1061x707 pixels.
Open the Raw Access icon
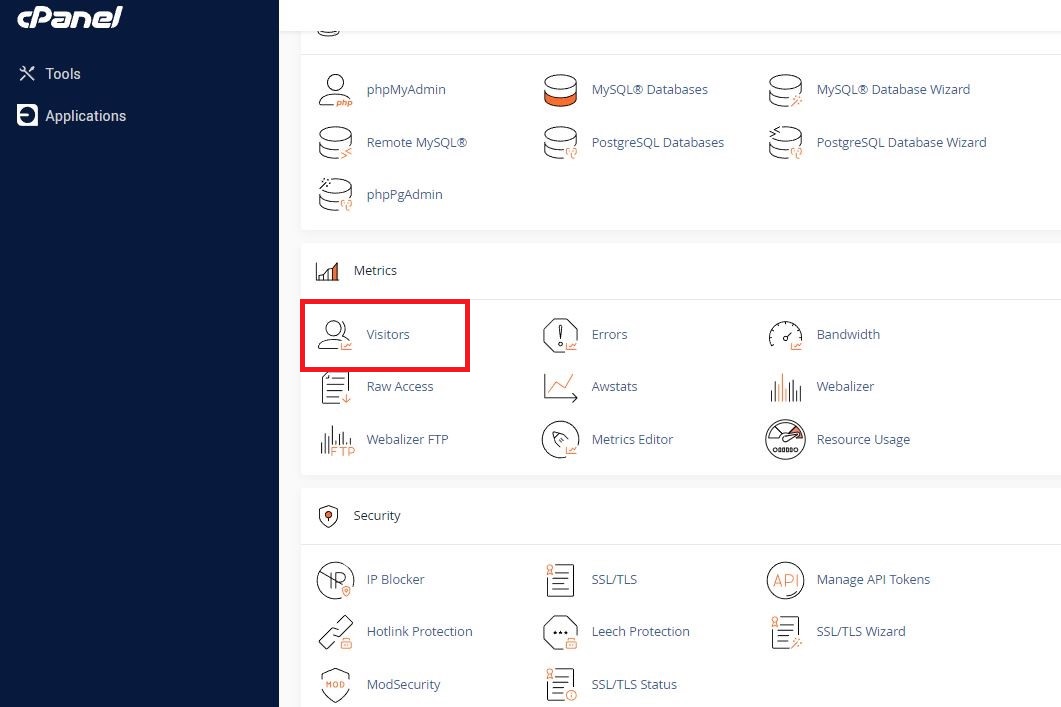pyautogui.click(x=335, y=387)
